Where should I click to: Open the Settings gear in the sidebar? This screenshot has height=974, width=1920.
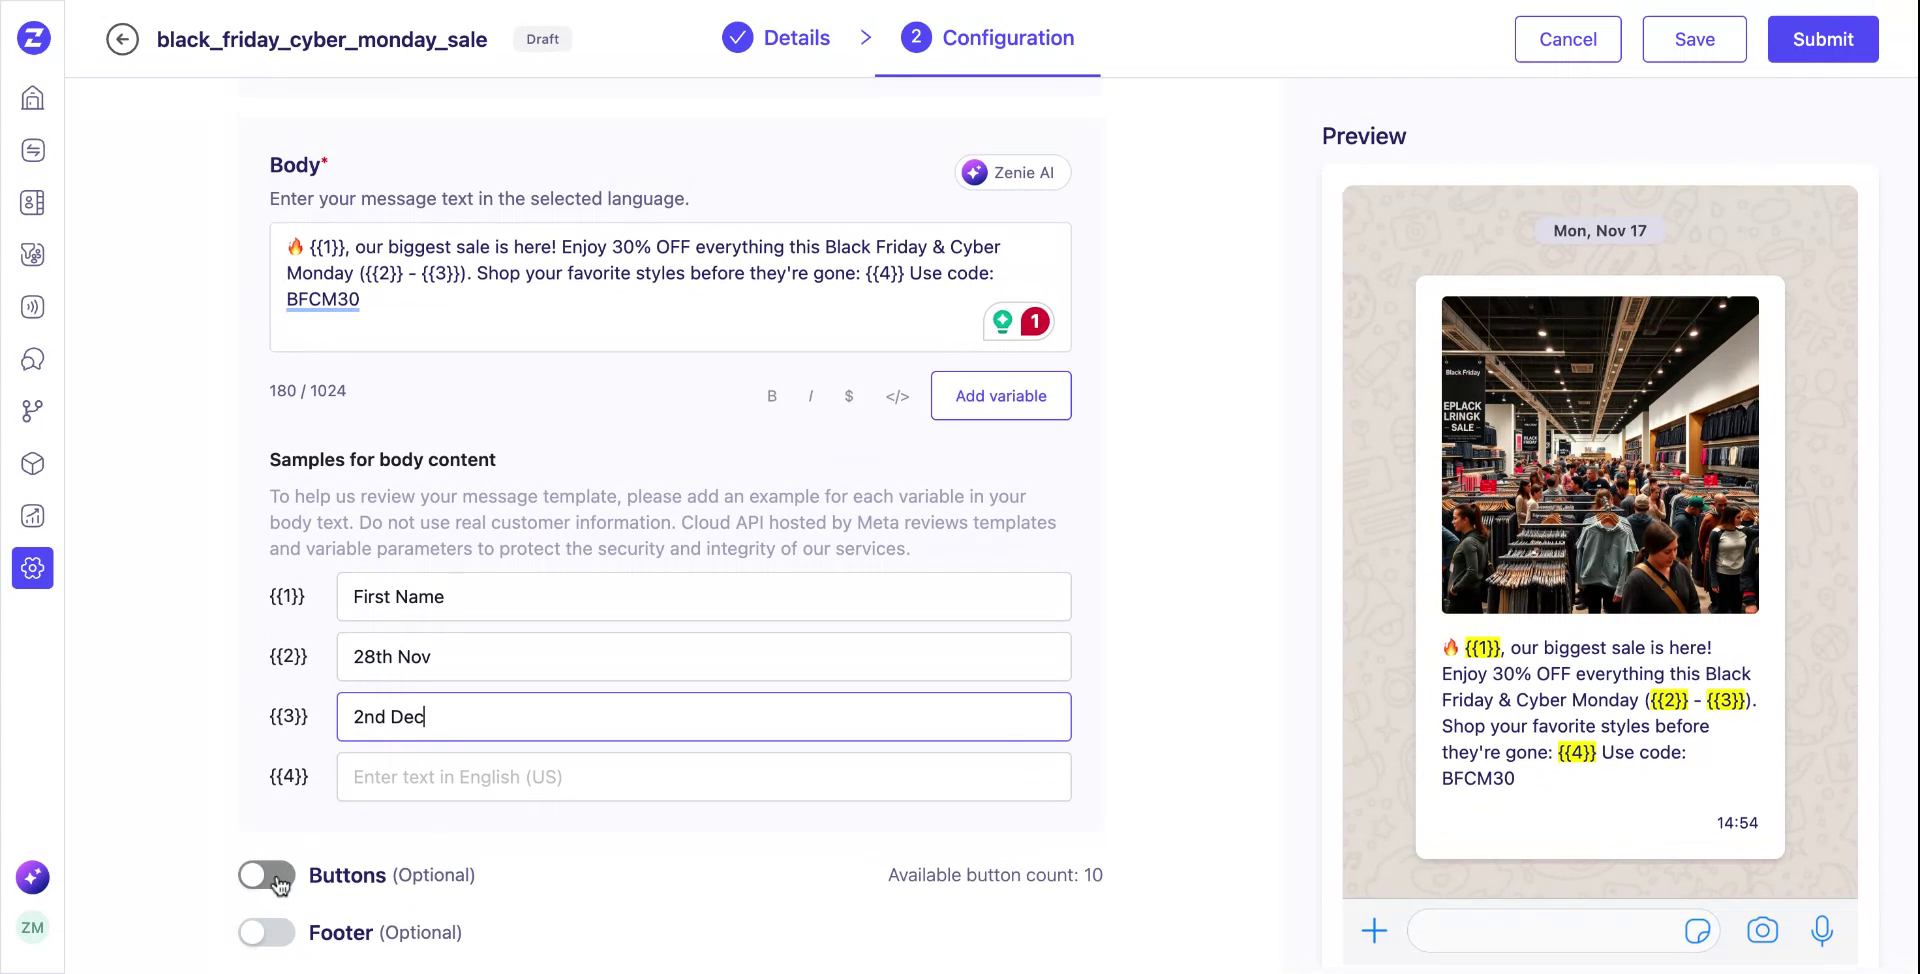pos(32,568)
